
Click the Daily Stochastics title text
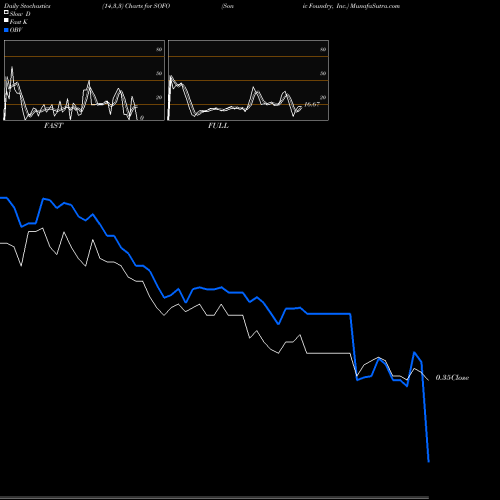click(27, 6)
